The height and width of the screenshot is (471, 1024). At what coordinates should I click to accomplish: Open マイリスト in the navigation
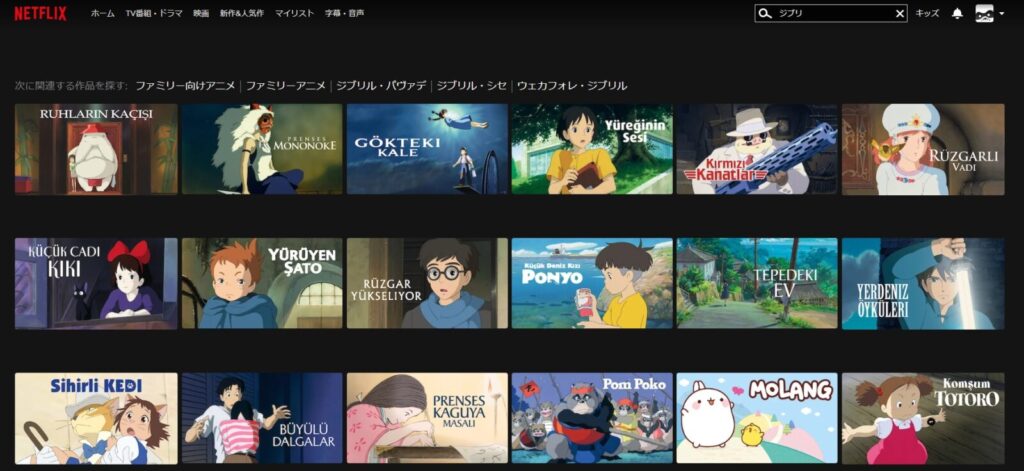[295, 14]
